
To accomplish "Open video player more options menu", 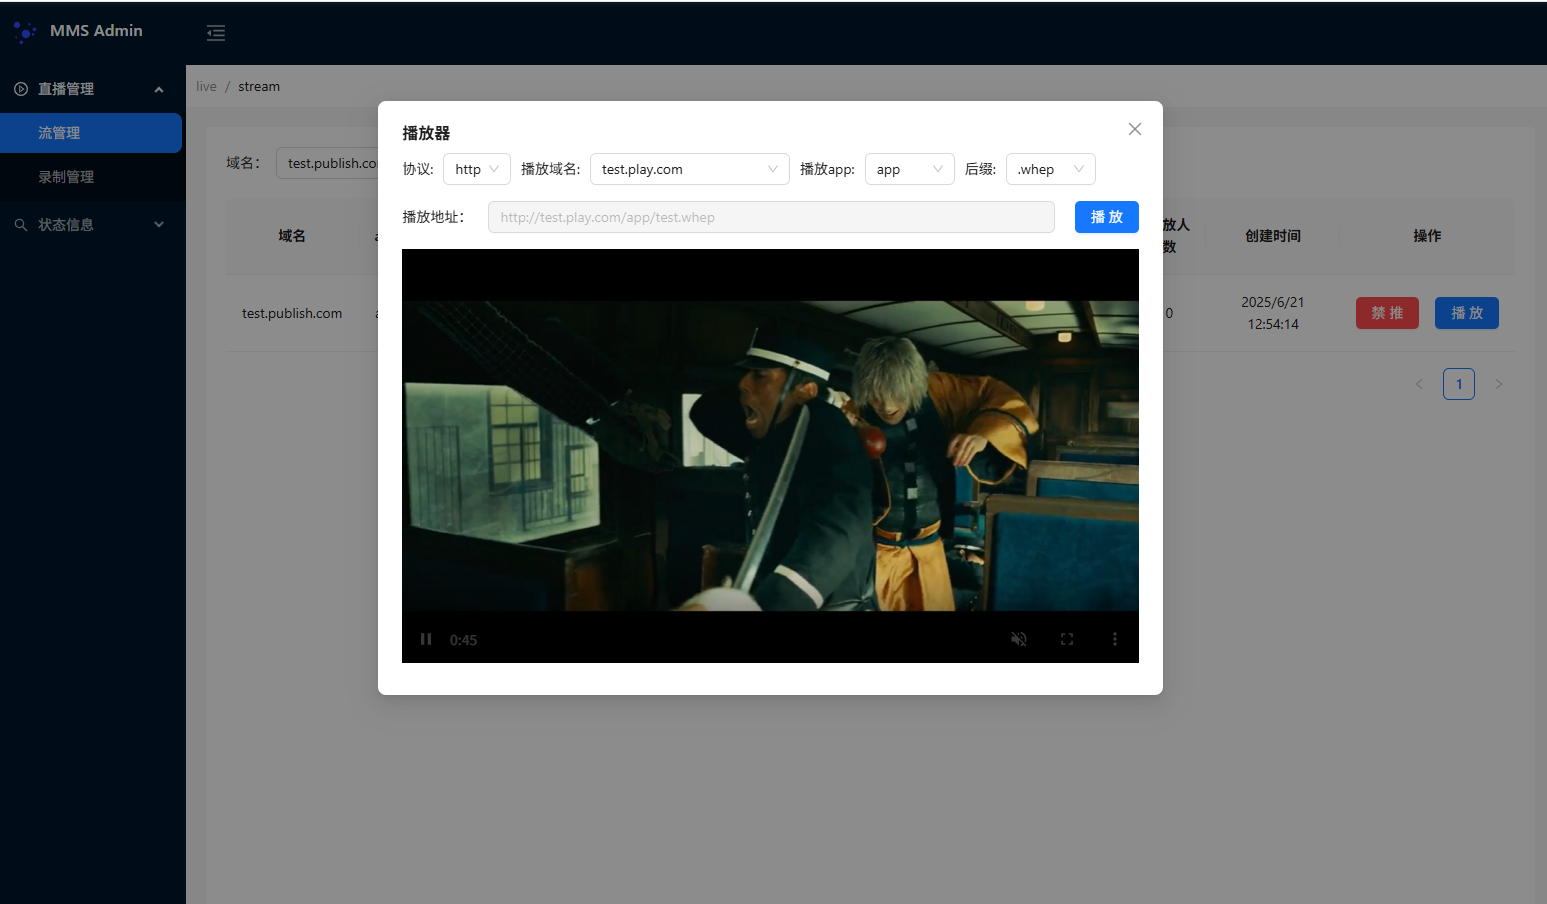I will 1115,639.
